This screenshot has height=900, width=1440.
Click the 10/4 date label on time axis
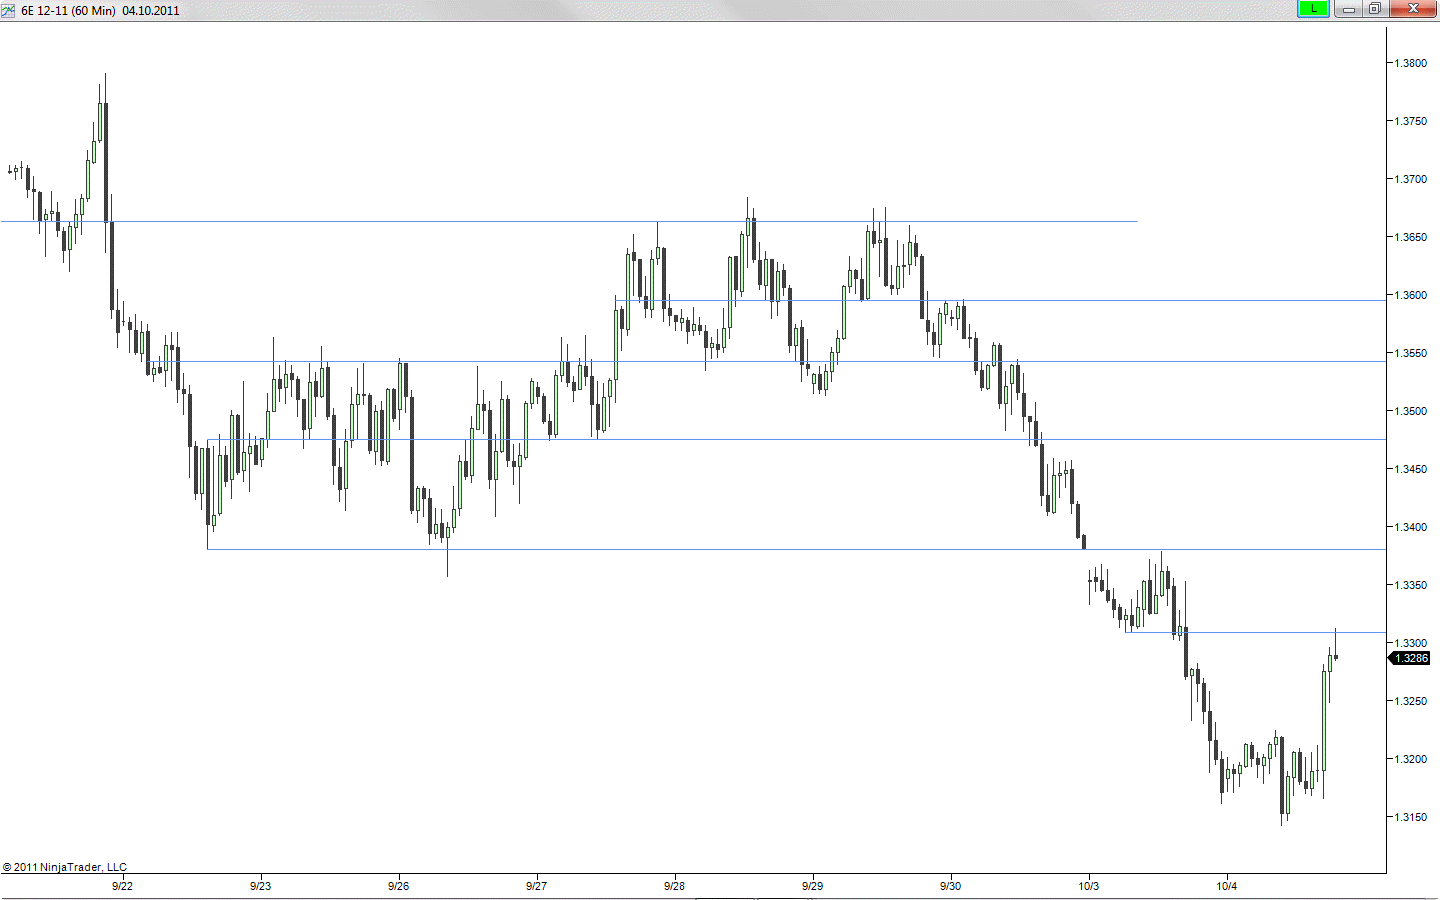pyautogui.click(x=1226, y=886)
